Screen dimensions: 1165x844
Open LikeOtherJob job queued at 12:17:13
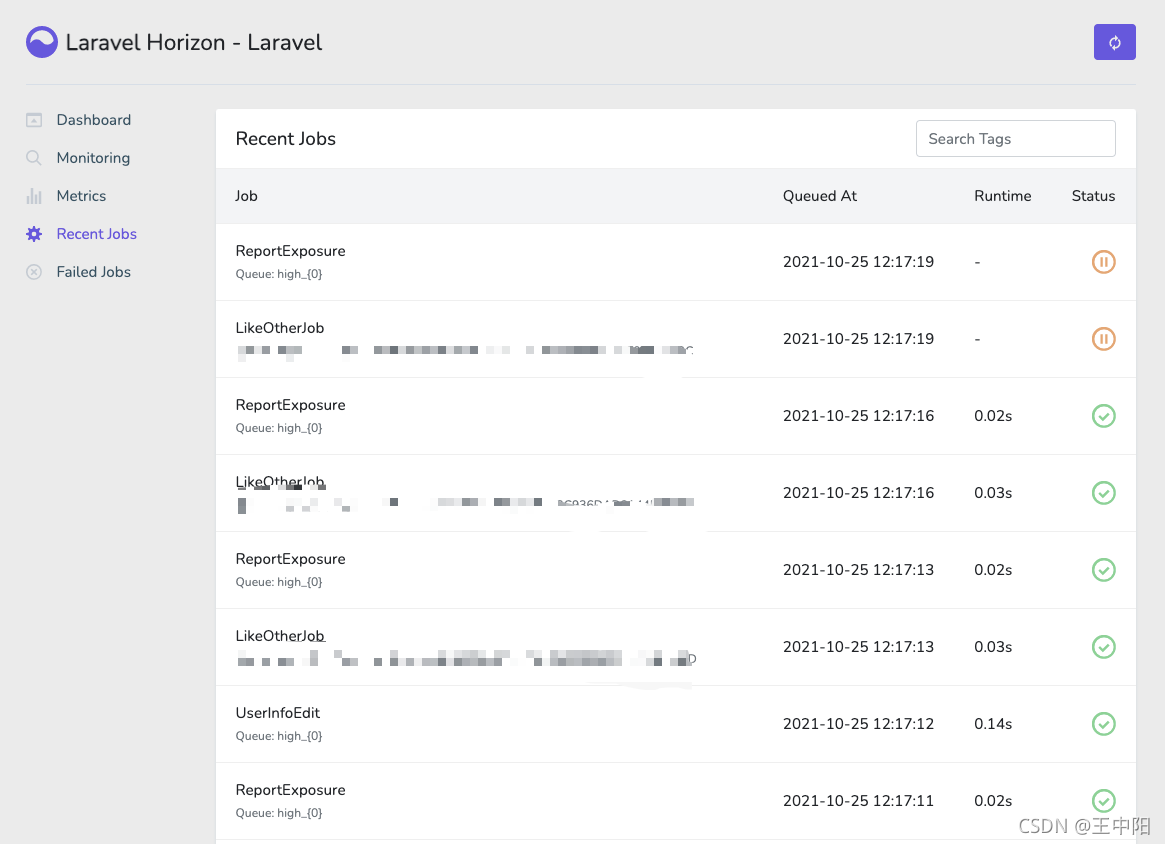[280, 636]
